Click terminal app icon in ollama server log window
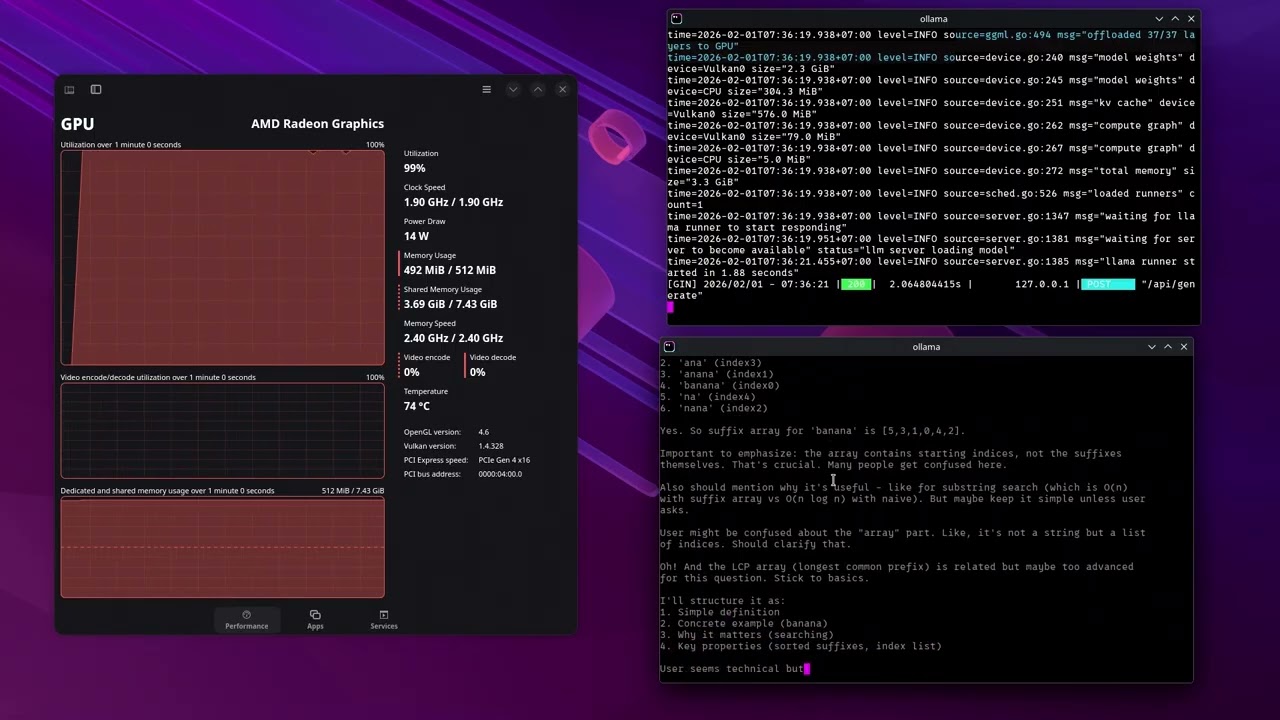This screenshot has height=720, width=1280. click(676, 19)
